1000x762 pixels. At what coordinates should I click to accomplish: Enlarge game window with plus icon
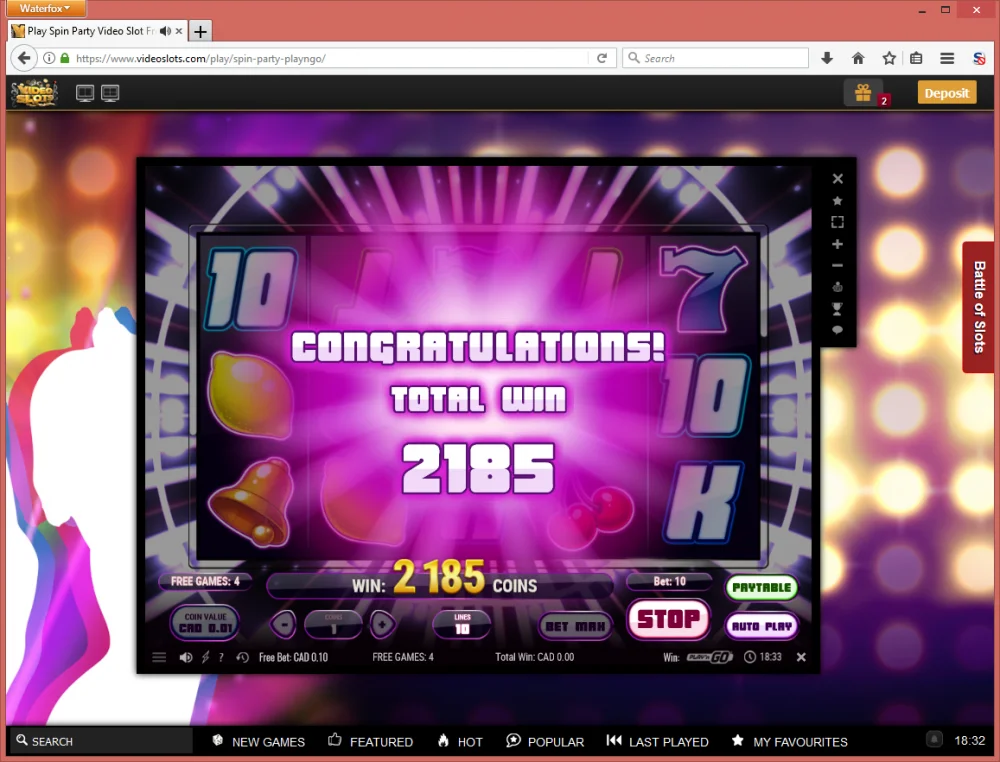click(x=838, y=244)
